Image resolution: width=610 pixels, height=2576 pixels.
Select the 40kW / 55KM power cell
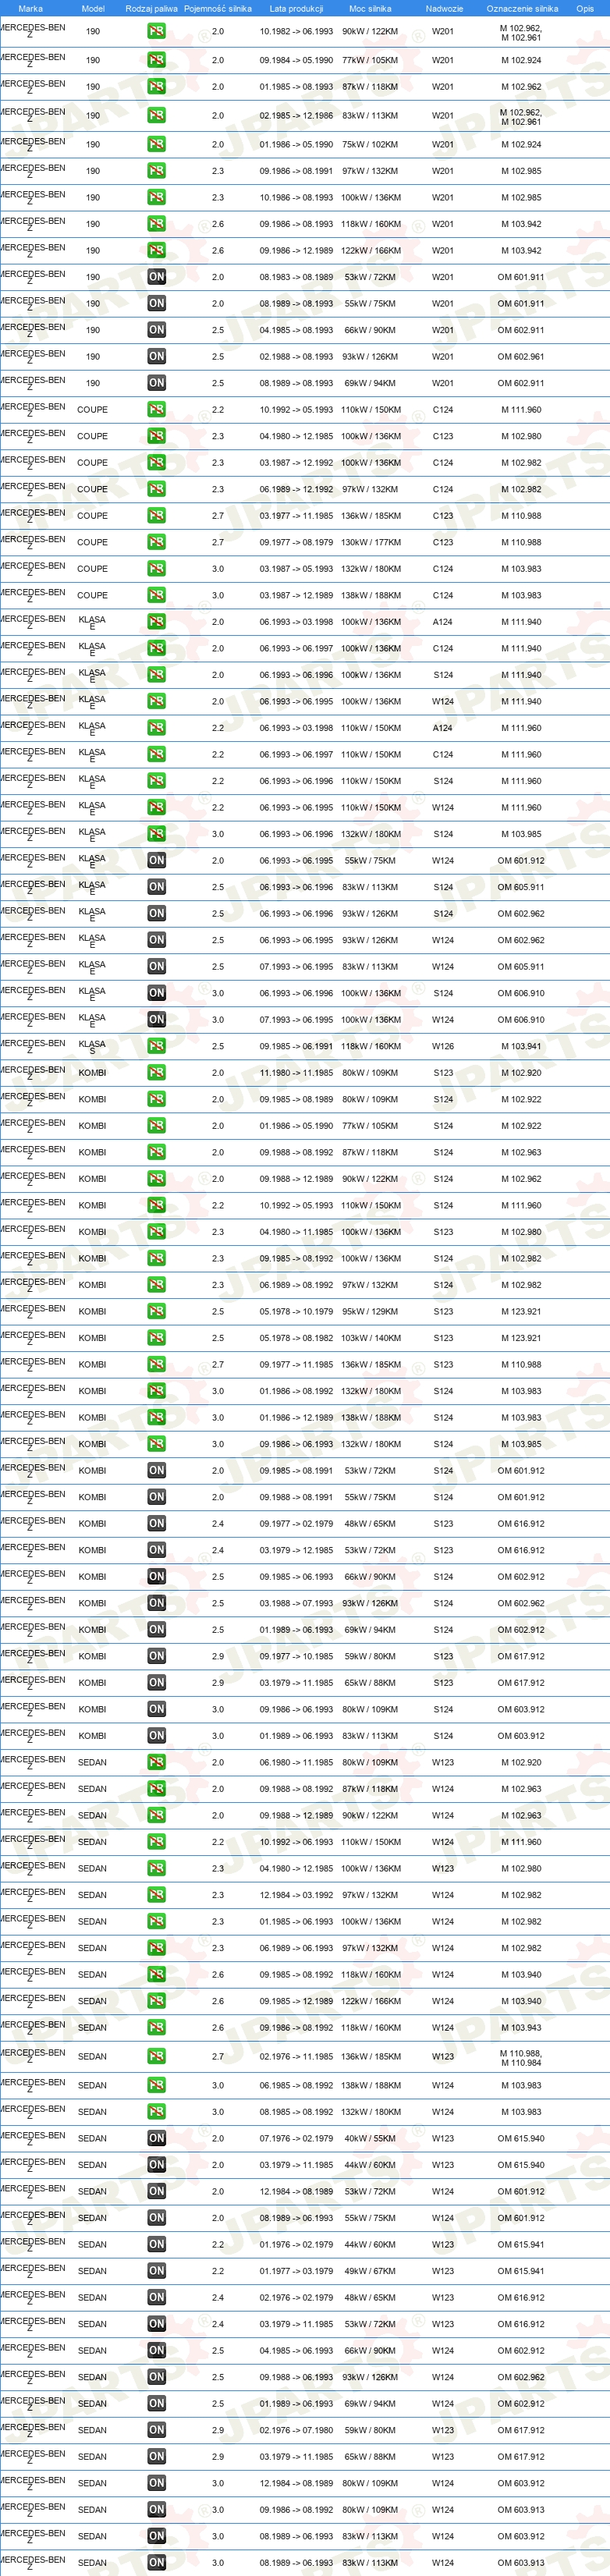pos(370,2139)
